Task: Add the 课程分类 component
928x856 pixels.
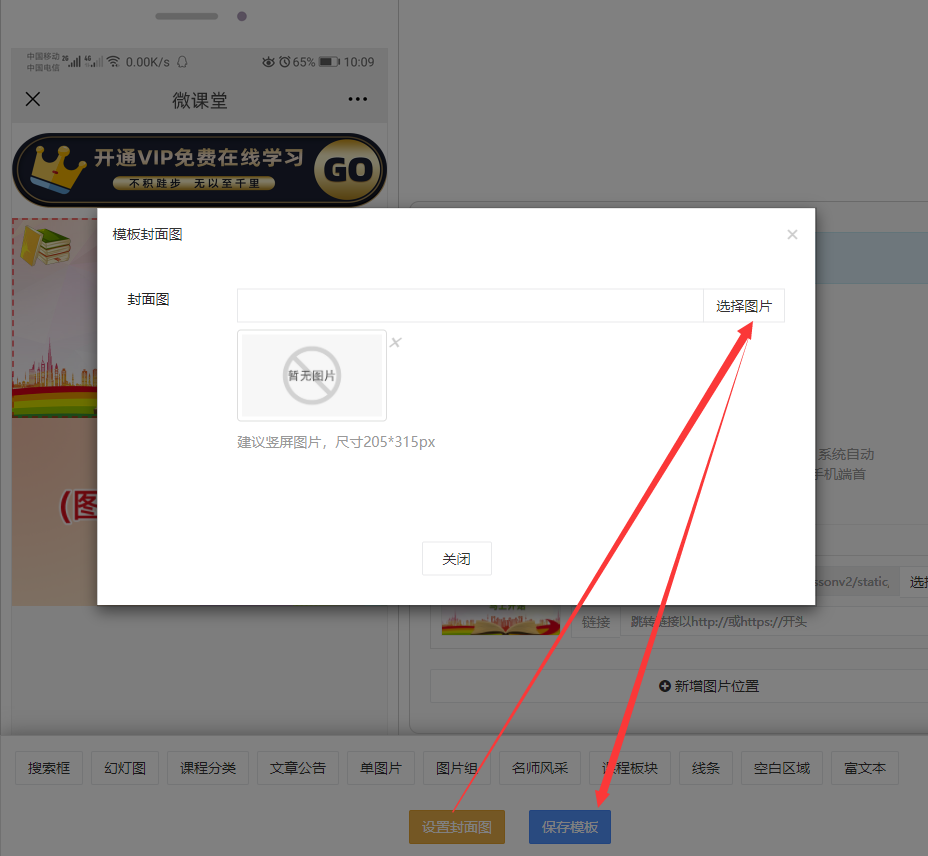Action: tap(208, 768)
